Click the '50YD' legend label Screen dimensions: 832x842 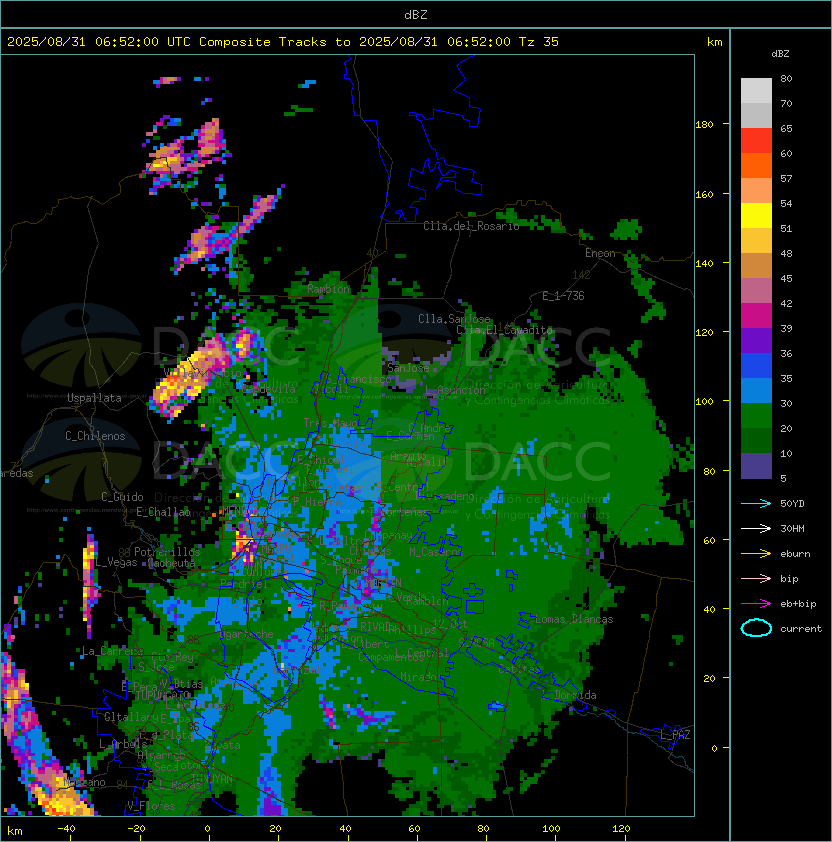pyautogui.click(x=792, y=503)
